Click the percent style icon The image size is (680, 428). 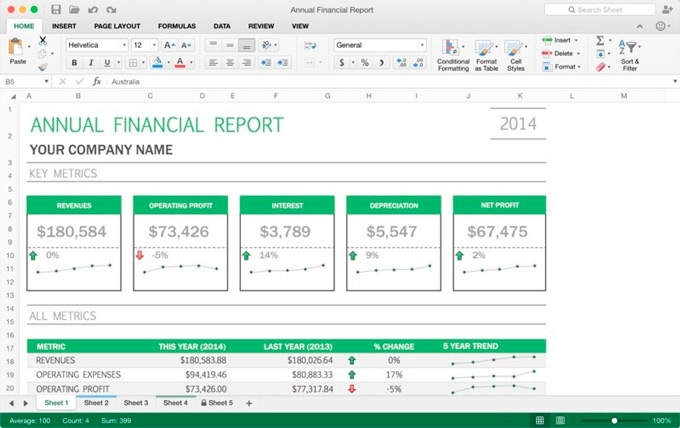tap(364, 62)
